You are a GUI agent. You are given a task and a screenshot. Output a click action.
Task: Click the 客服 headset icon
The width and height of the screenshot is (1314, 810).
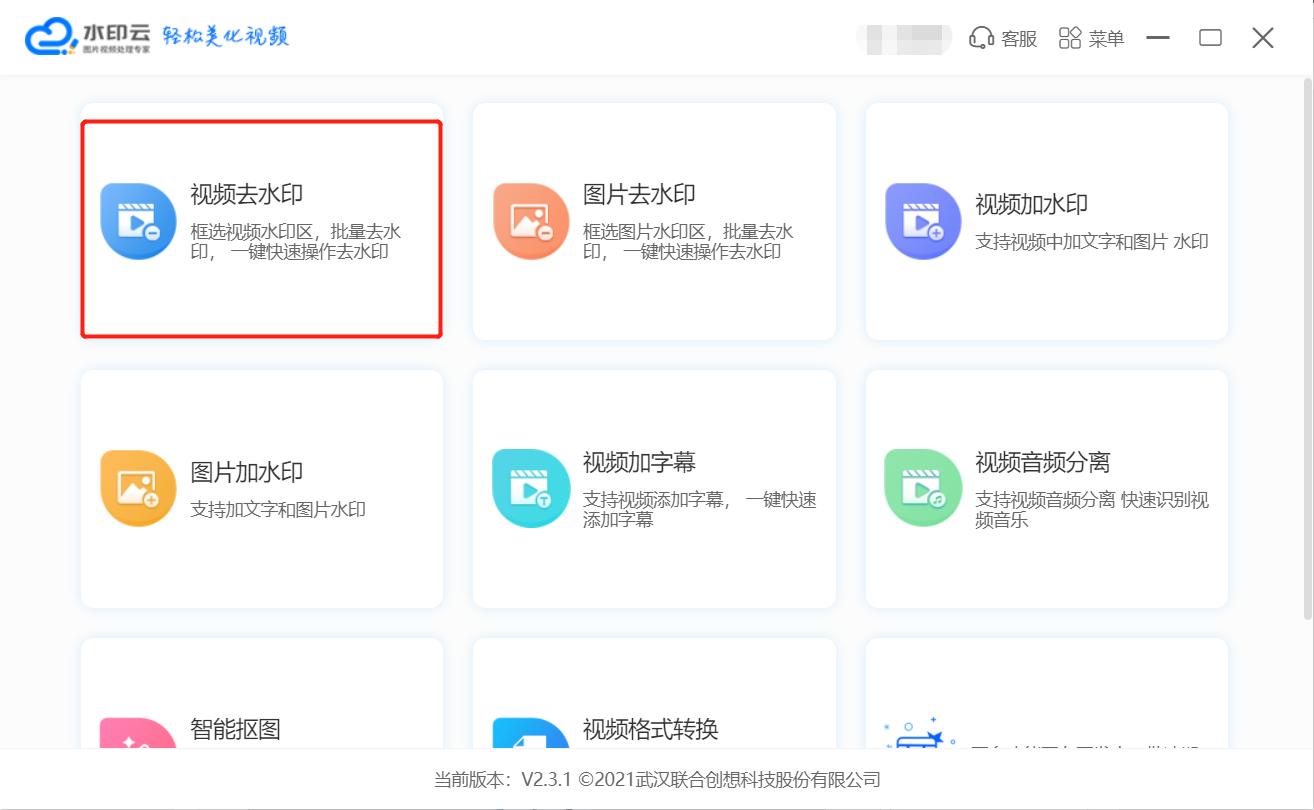click(982, 38)
